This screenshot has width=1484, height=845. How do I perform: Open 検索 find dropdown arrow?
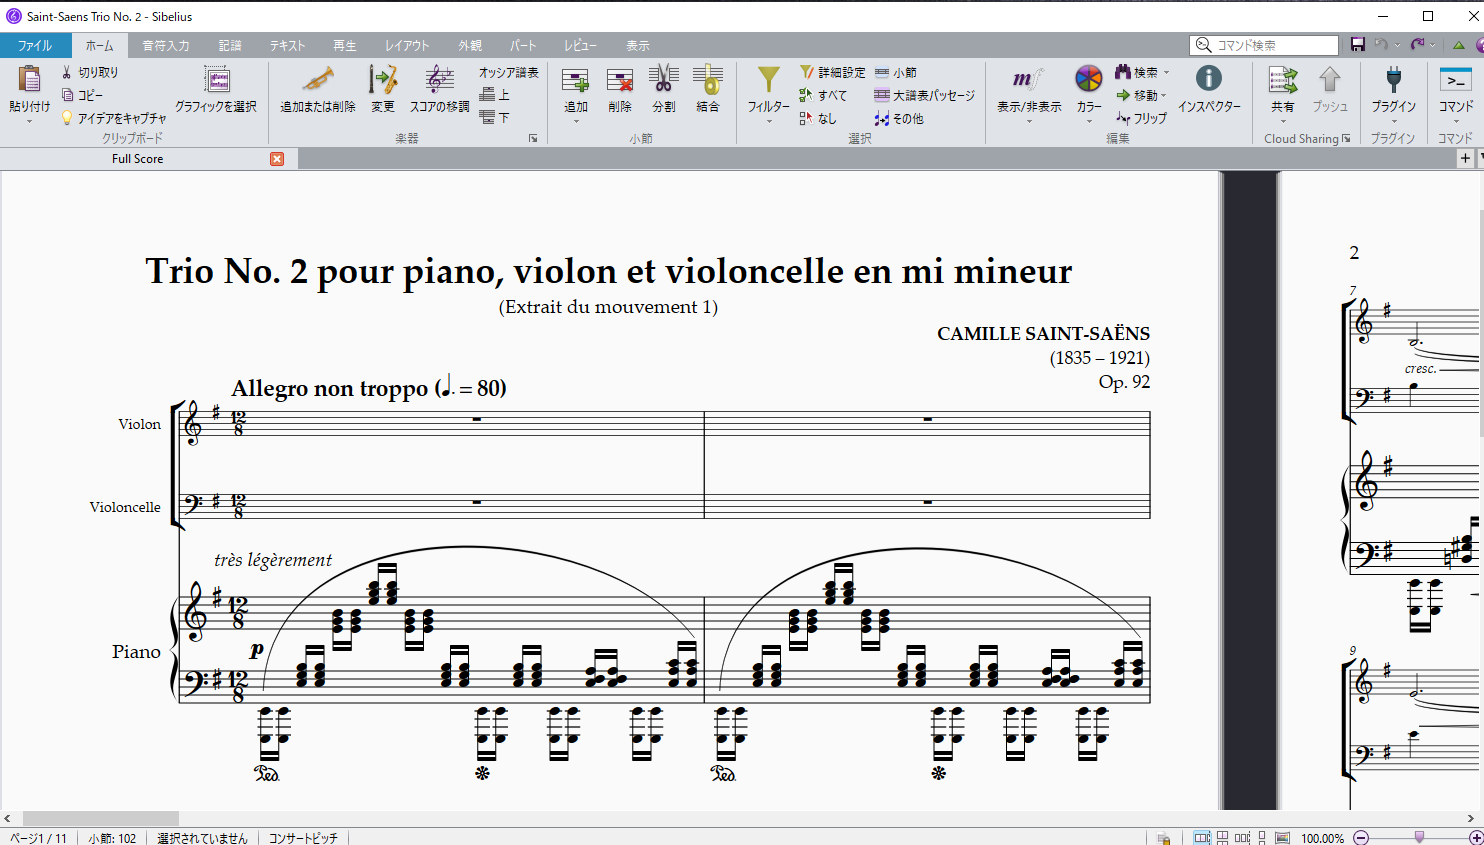[1166, 72]
